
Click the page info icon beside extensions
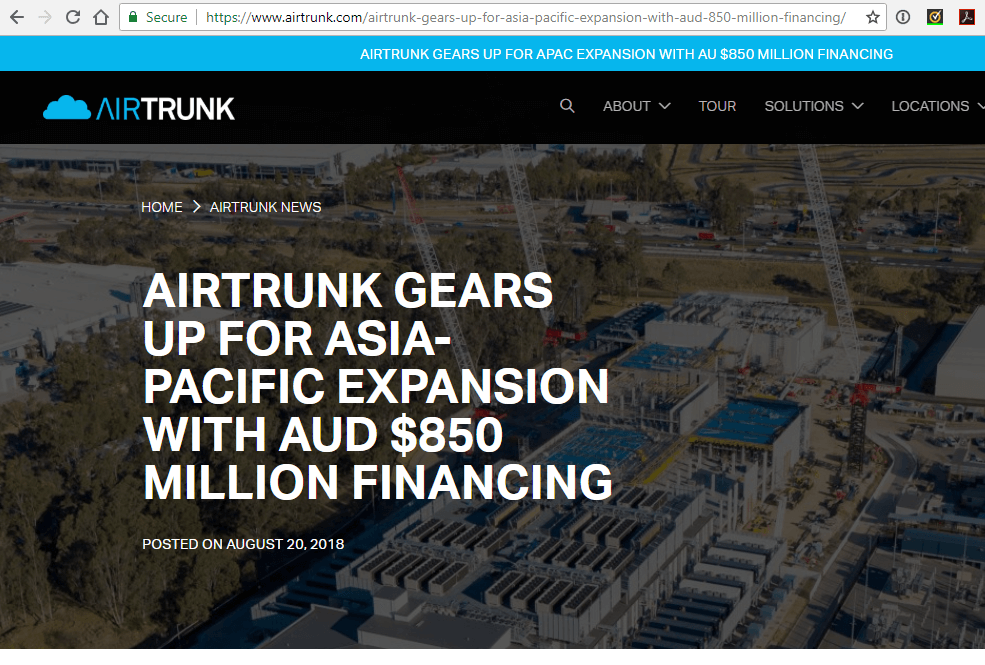(x=903, y=17)
